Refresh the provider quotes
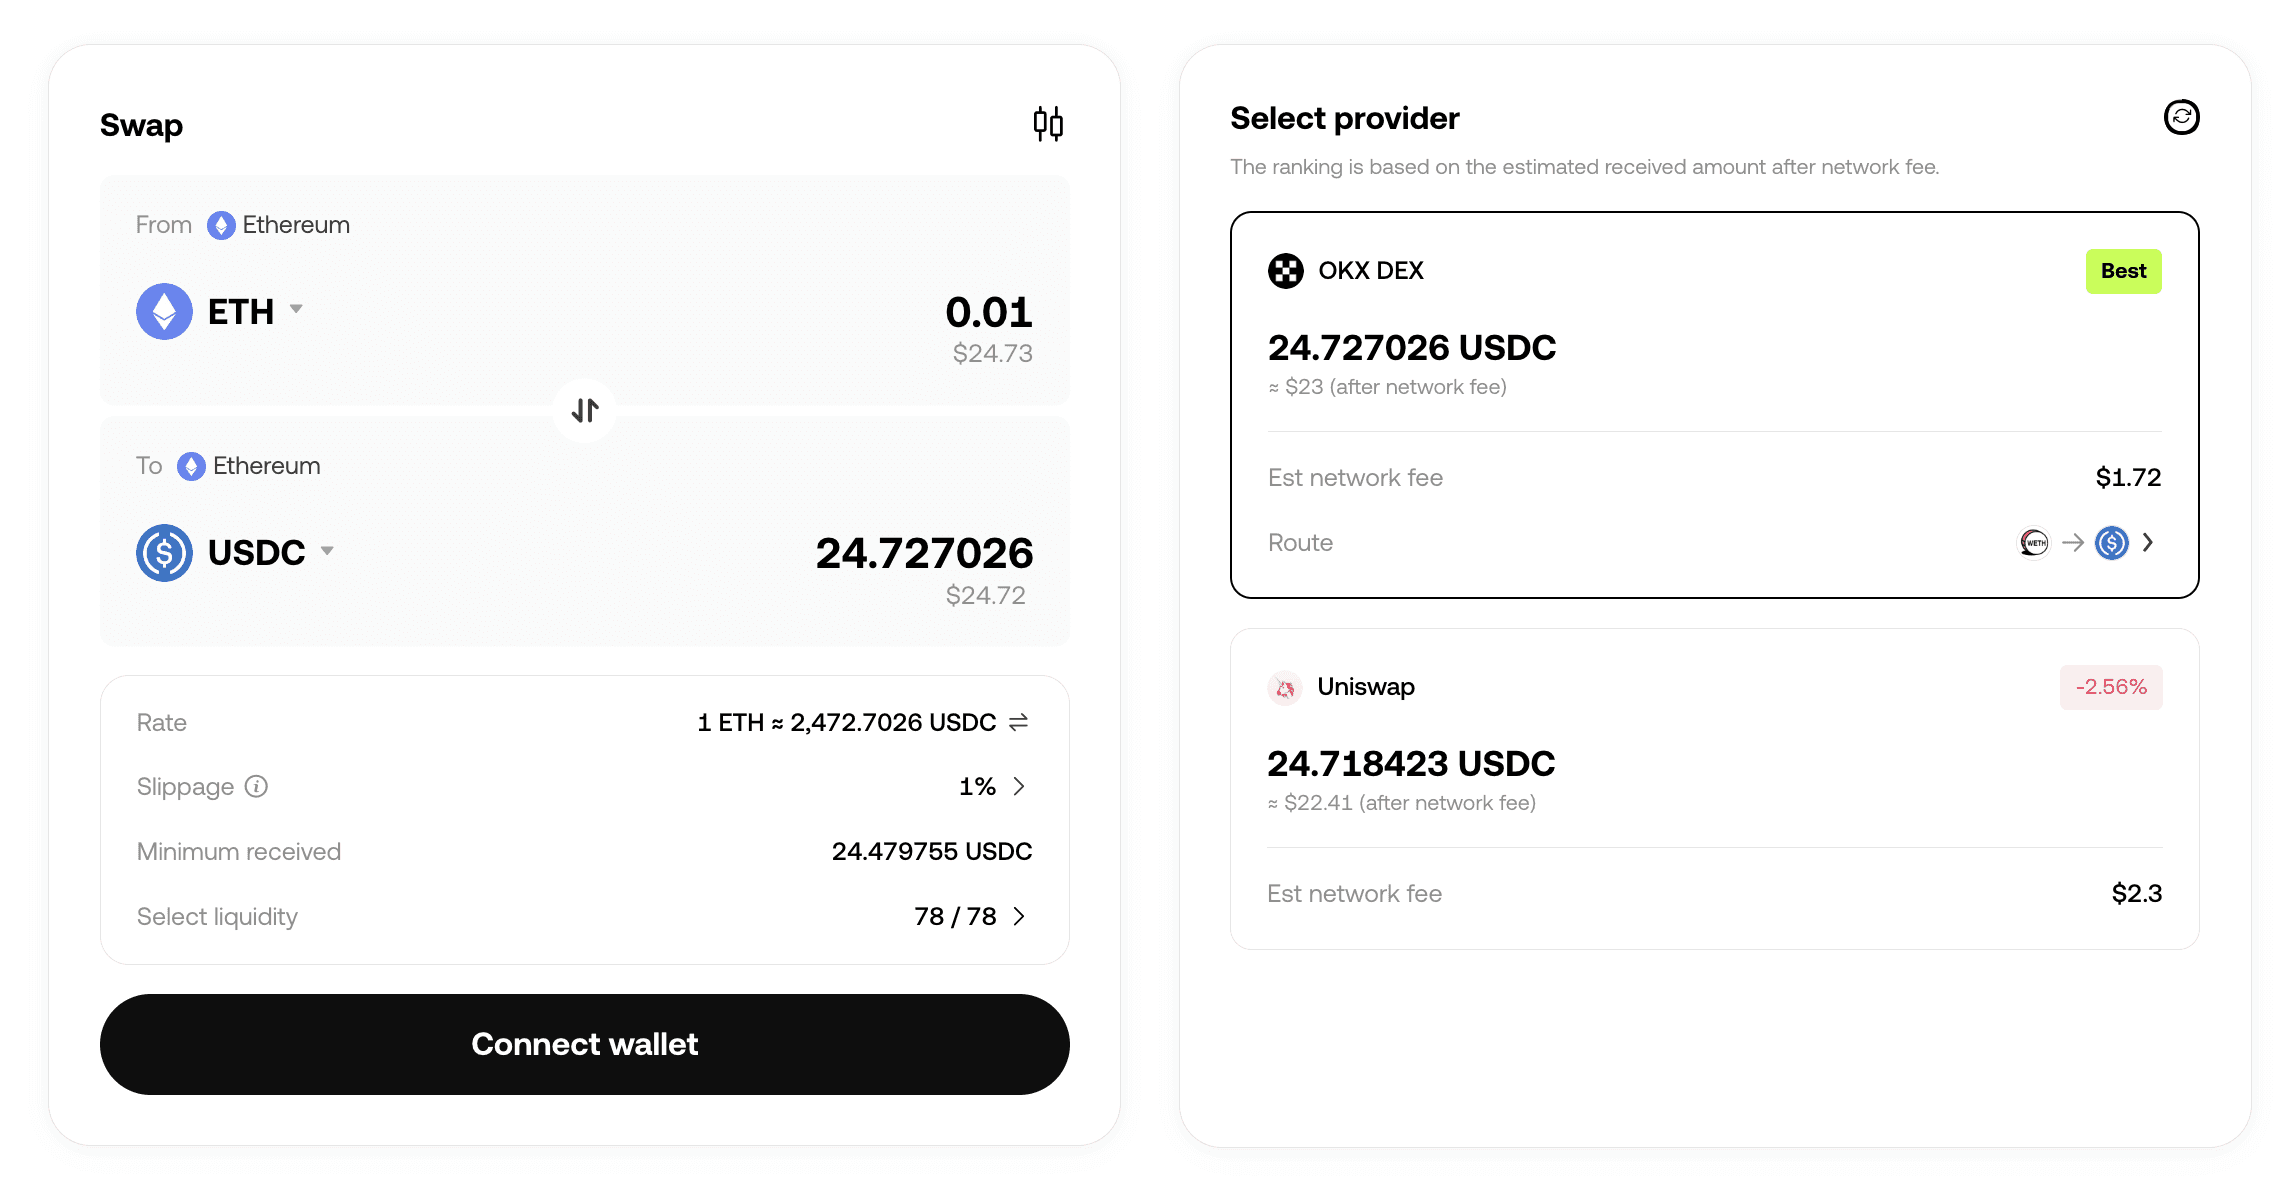2284x1180 pixels. (x=2181, y=118)
